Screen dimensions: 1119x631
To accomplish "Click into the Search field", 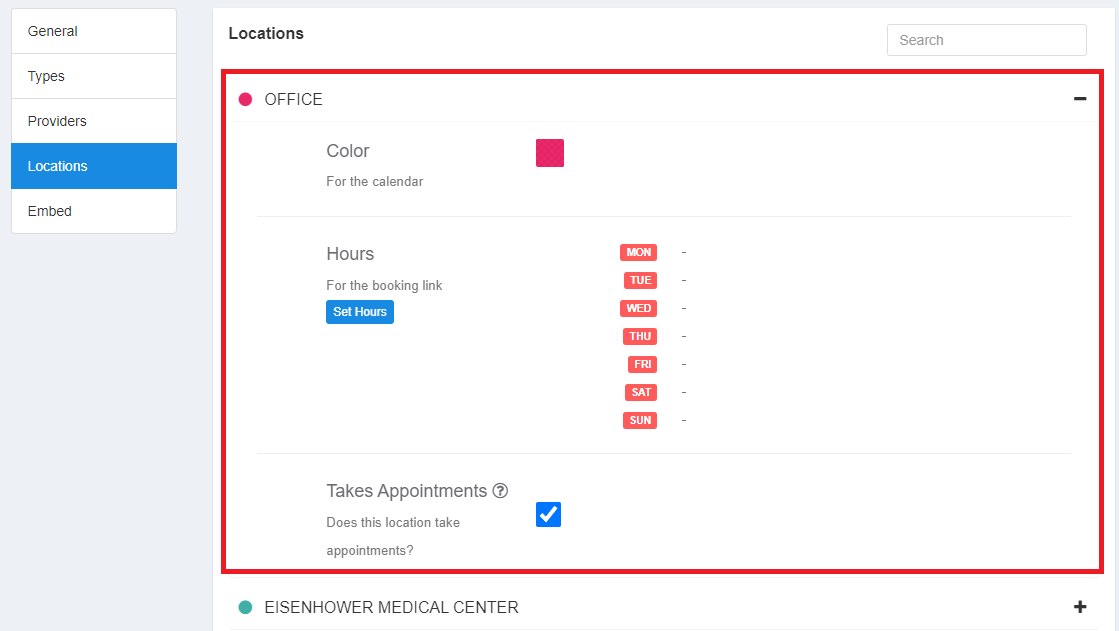I will 986,40.
